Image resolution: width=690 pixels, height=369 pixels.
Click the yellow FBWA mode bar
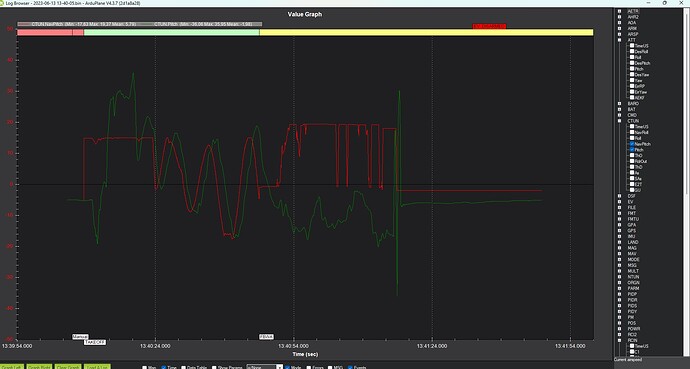point(426,32)
